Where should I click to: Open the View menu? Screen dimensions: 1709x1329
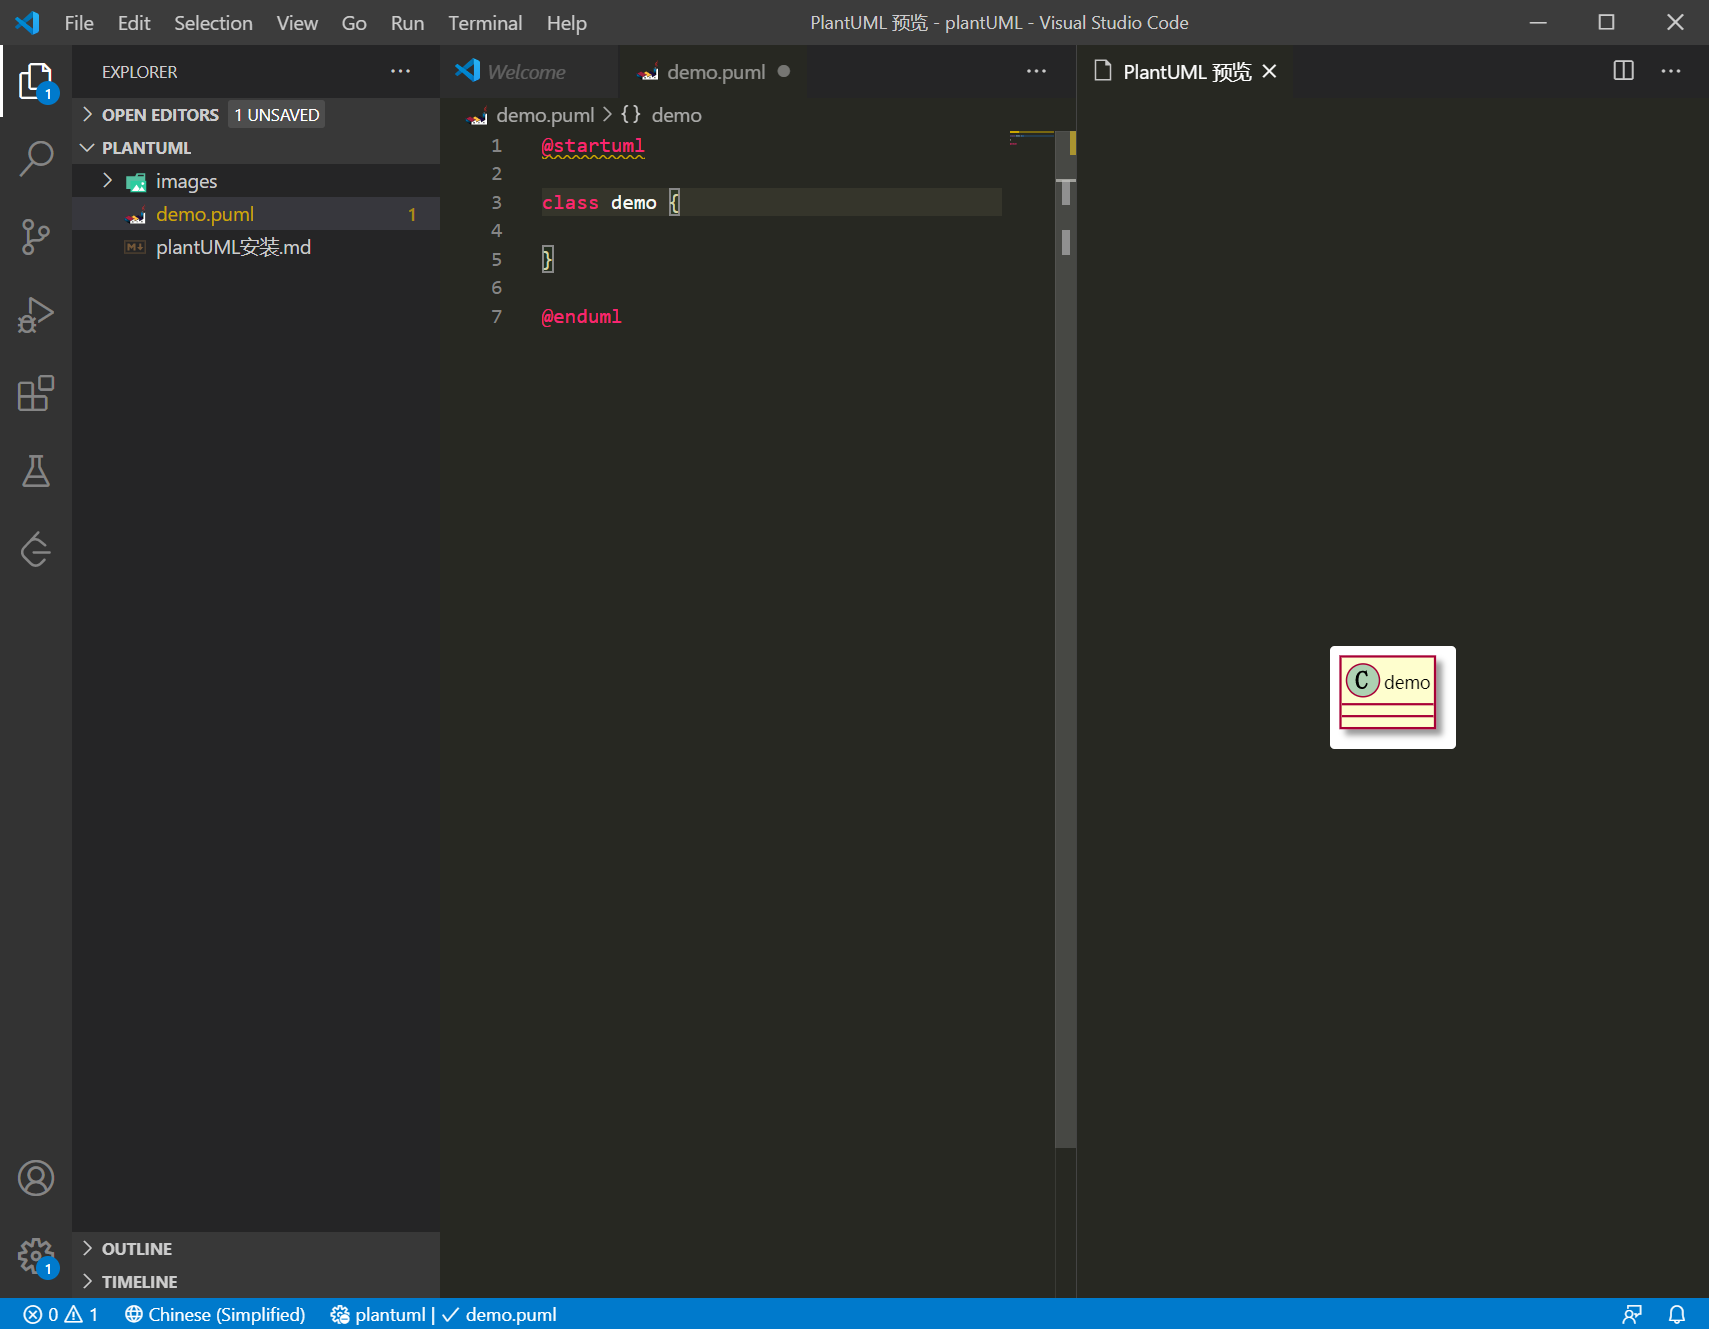click(x=297, y=22)
